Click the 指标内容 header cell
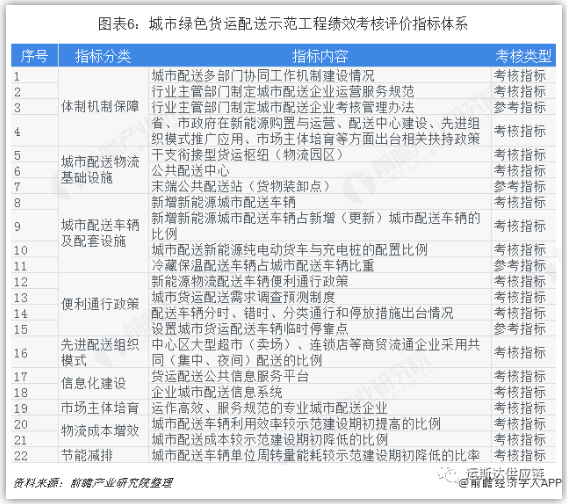This screenshot has width=567, height=504. point(320,56)
